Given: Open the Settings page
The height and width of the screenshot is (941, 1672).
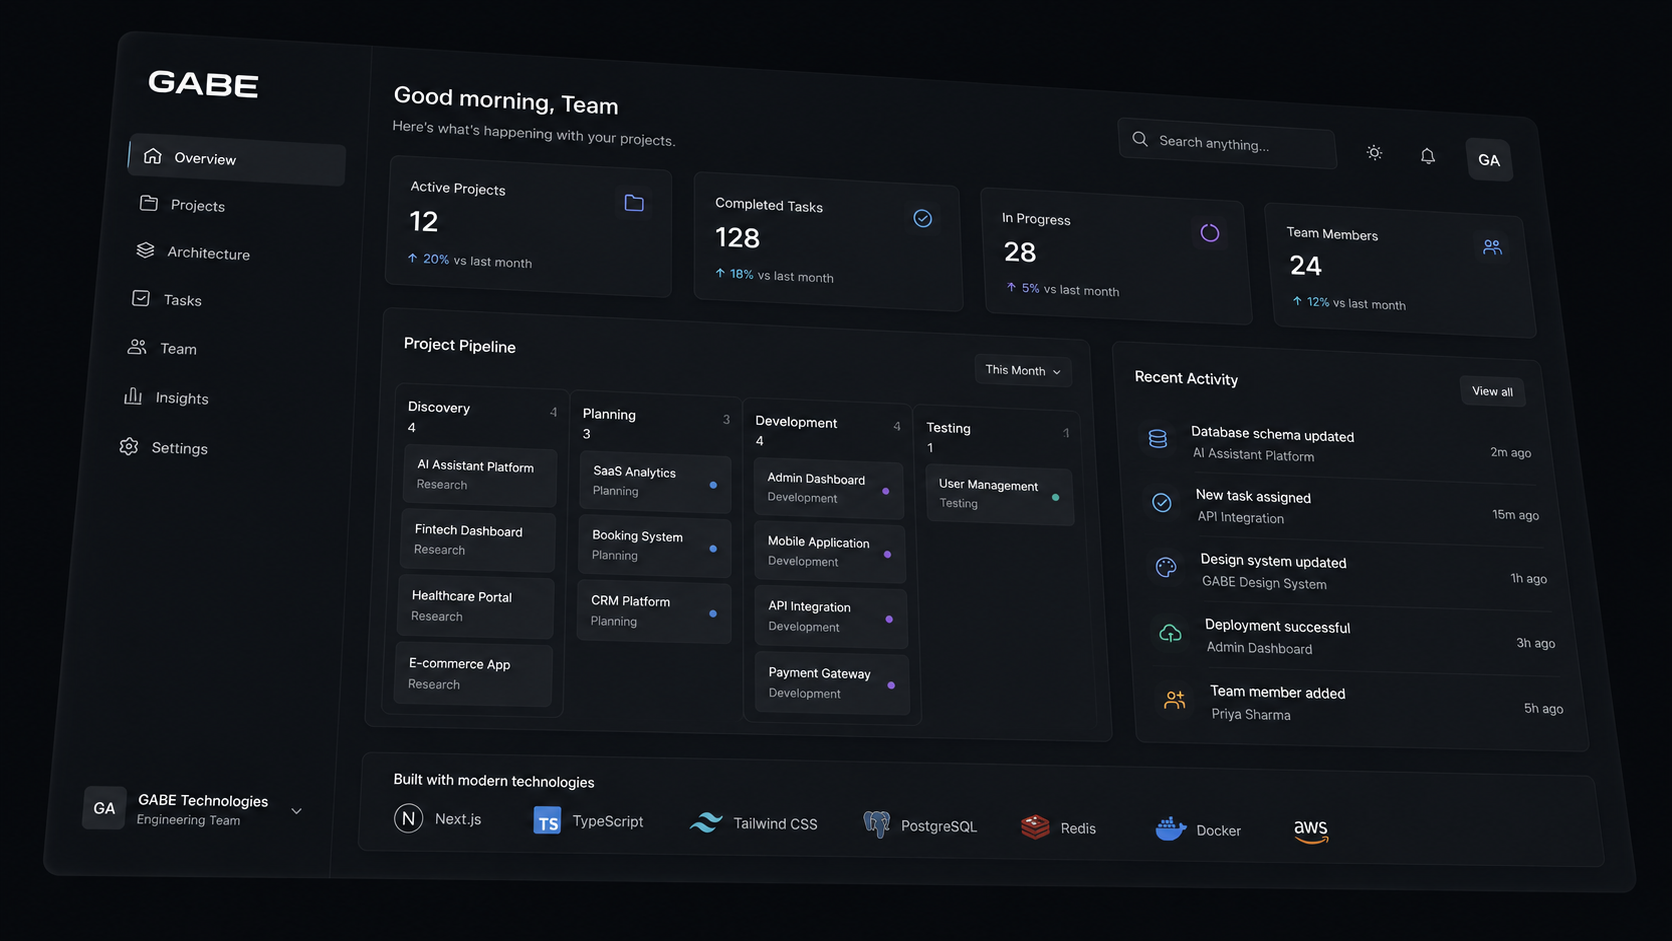Looking at the screenshot, I should pos(179,448).
